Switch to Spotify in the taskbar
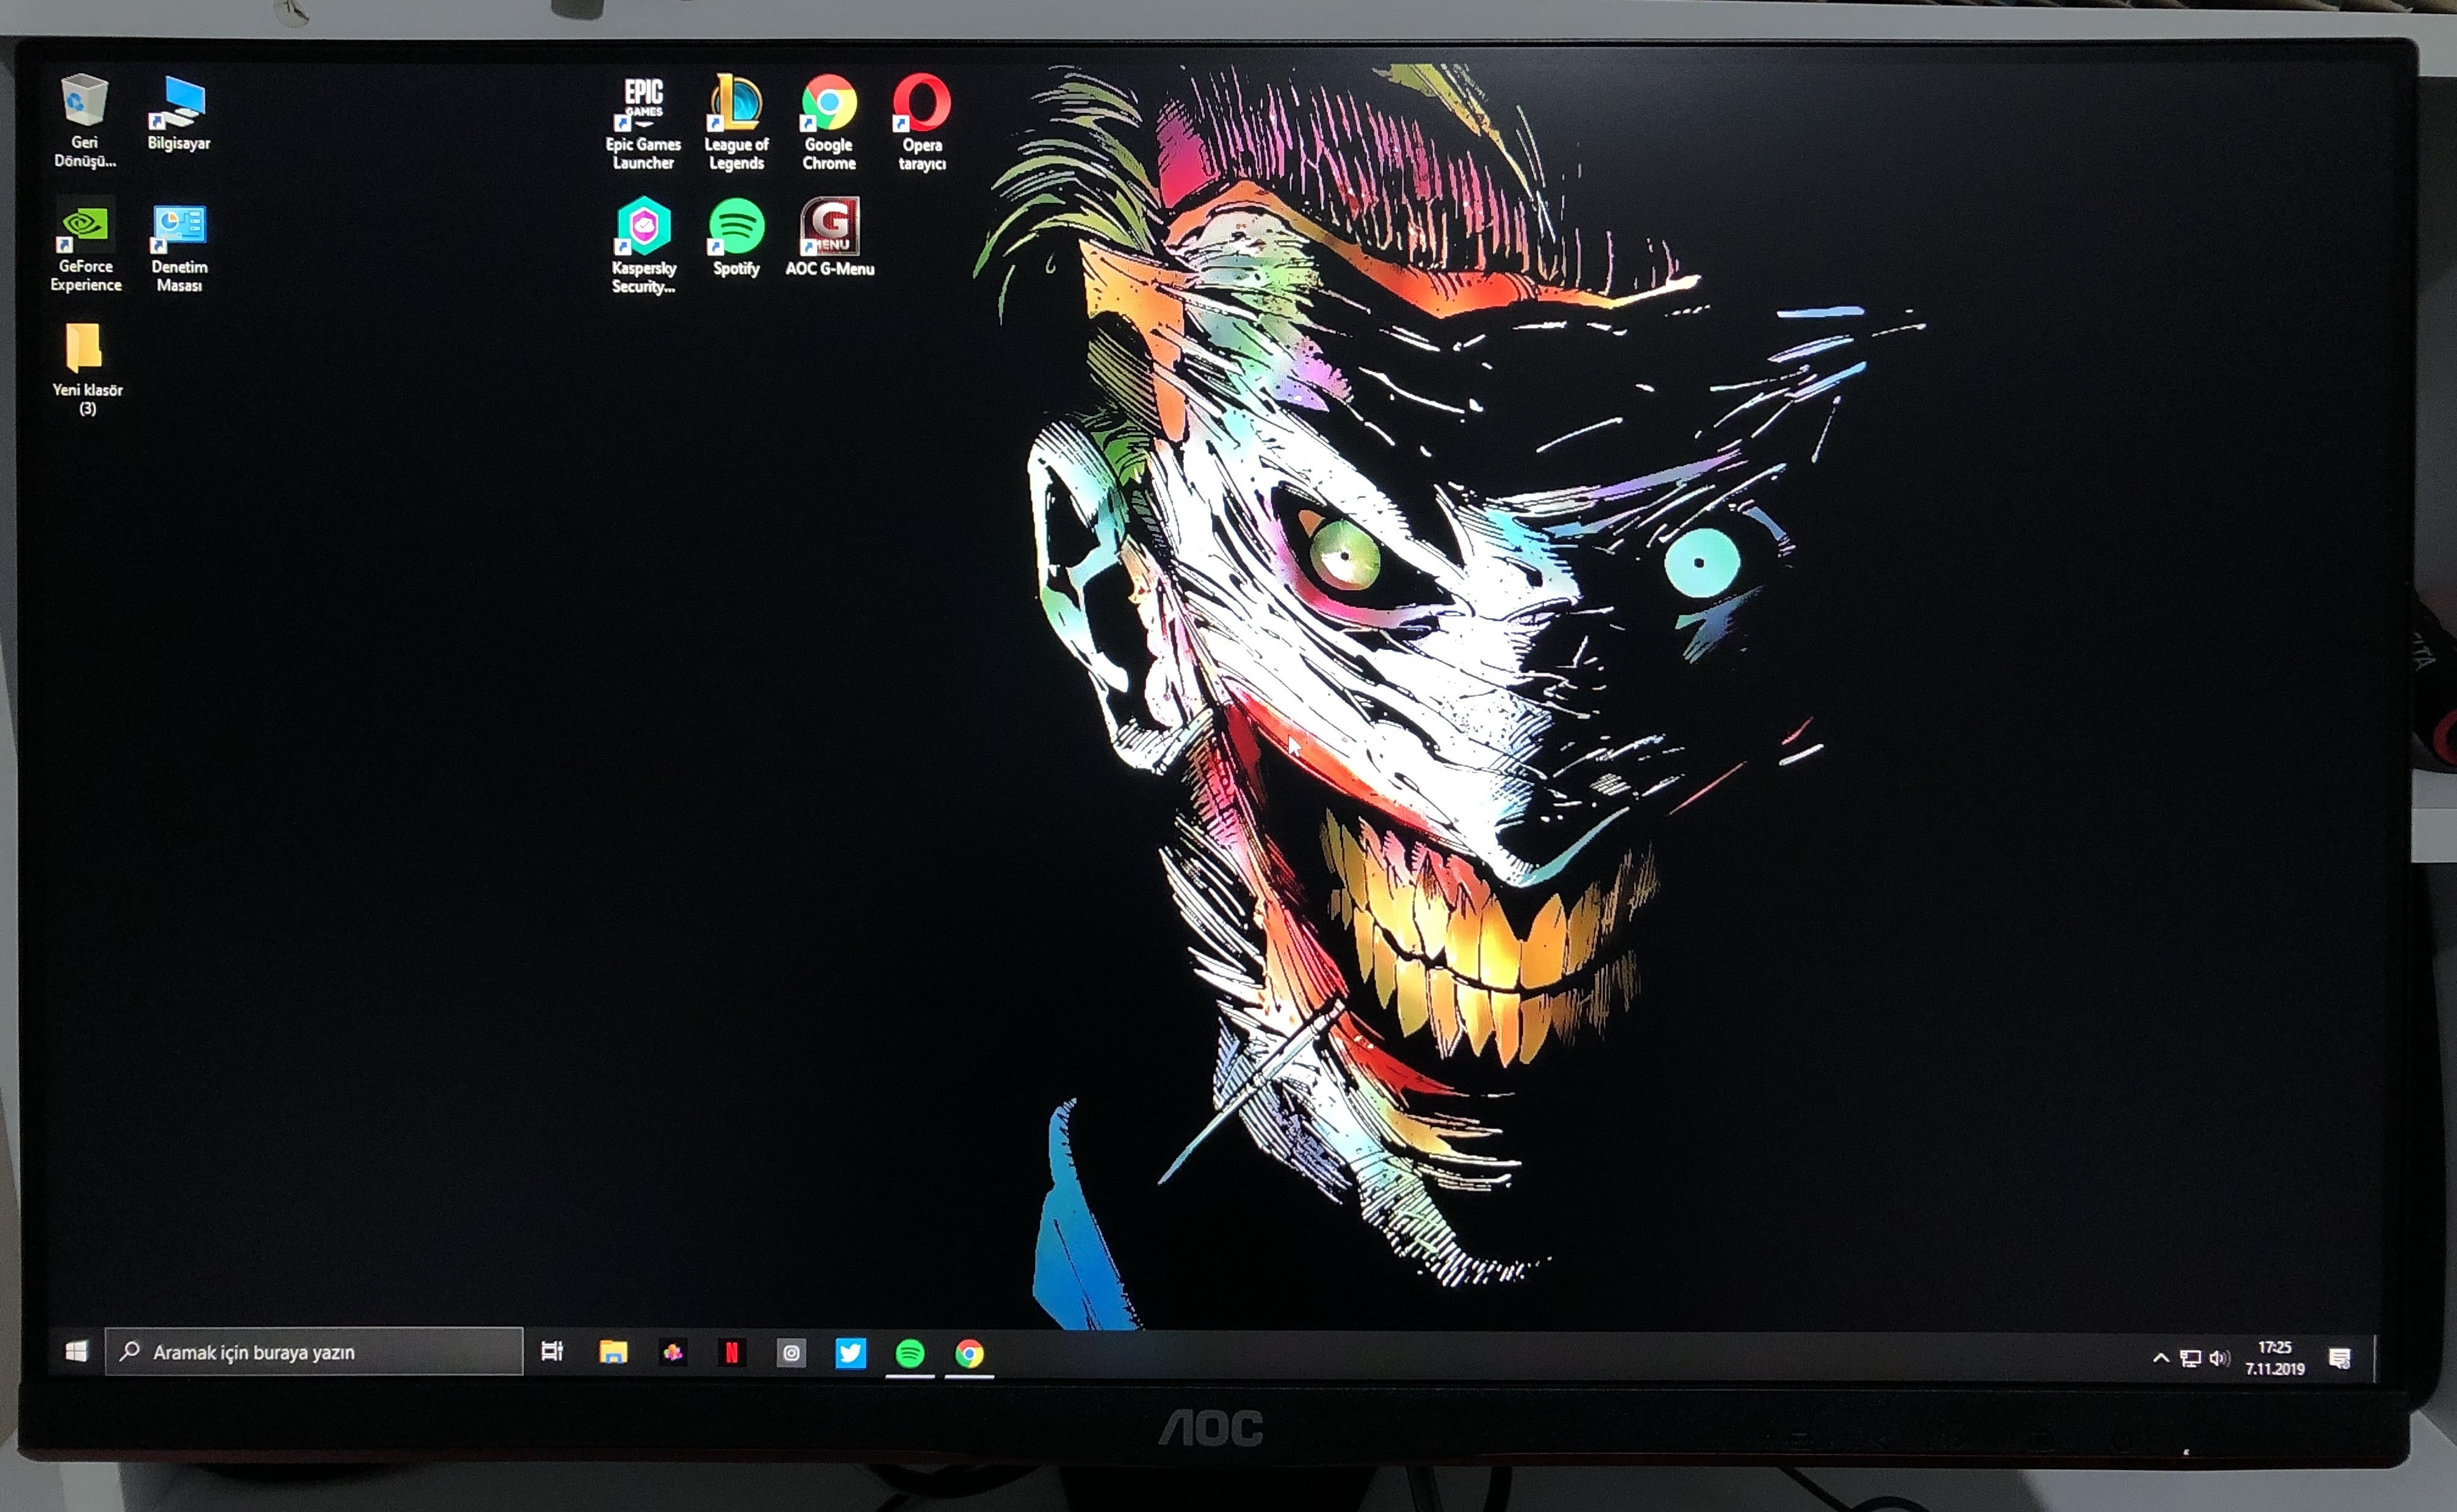This screenshot has height=1512, width=2457. 909,1353
